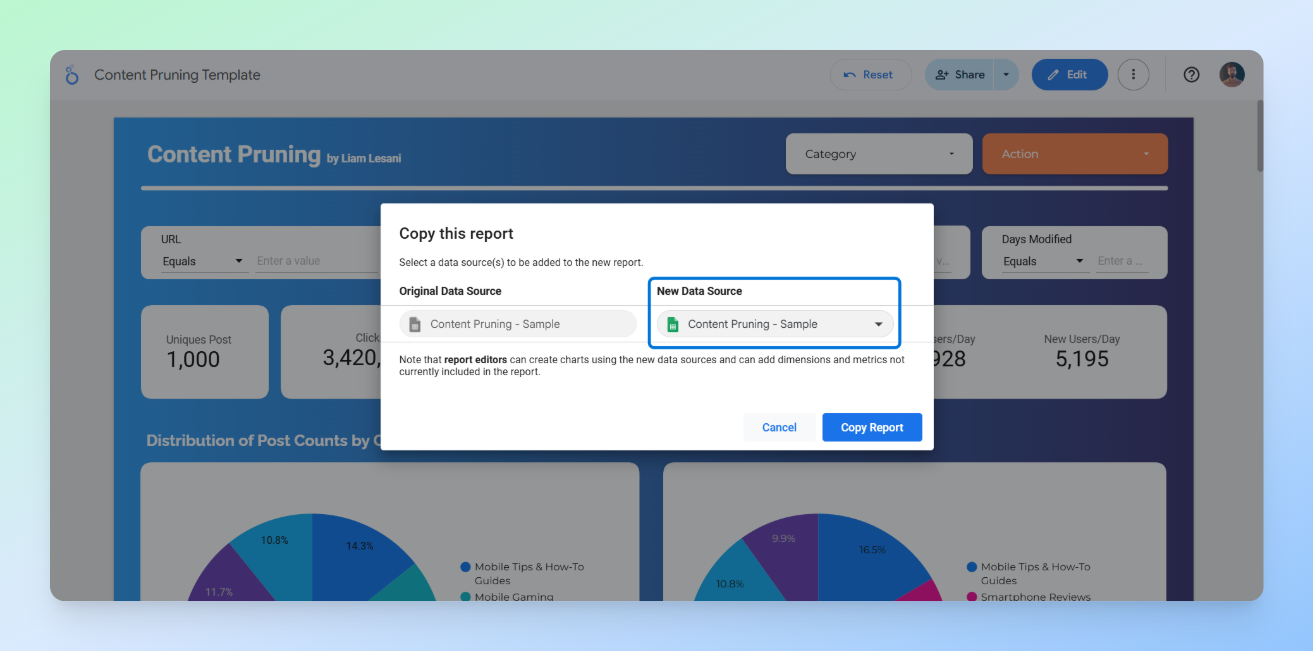Click the report title Content Pruning Template
The height and width of the screenshot is (651, 1313).
(x=176, y=74)
